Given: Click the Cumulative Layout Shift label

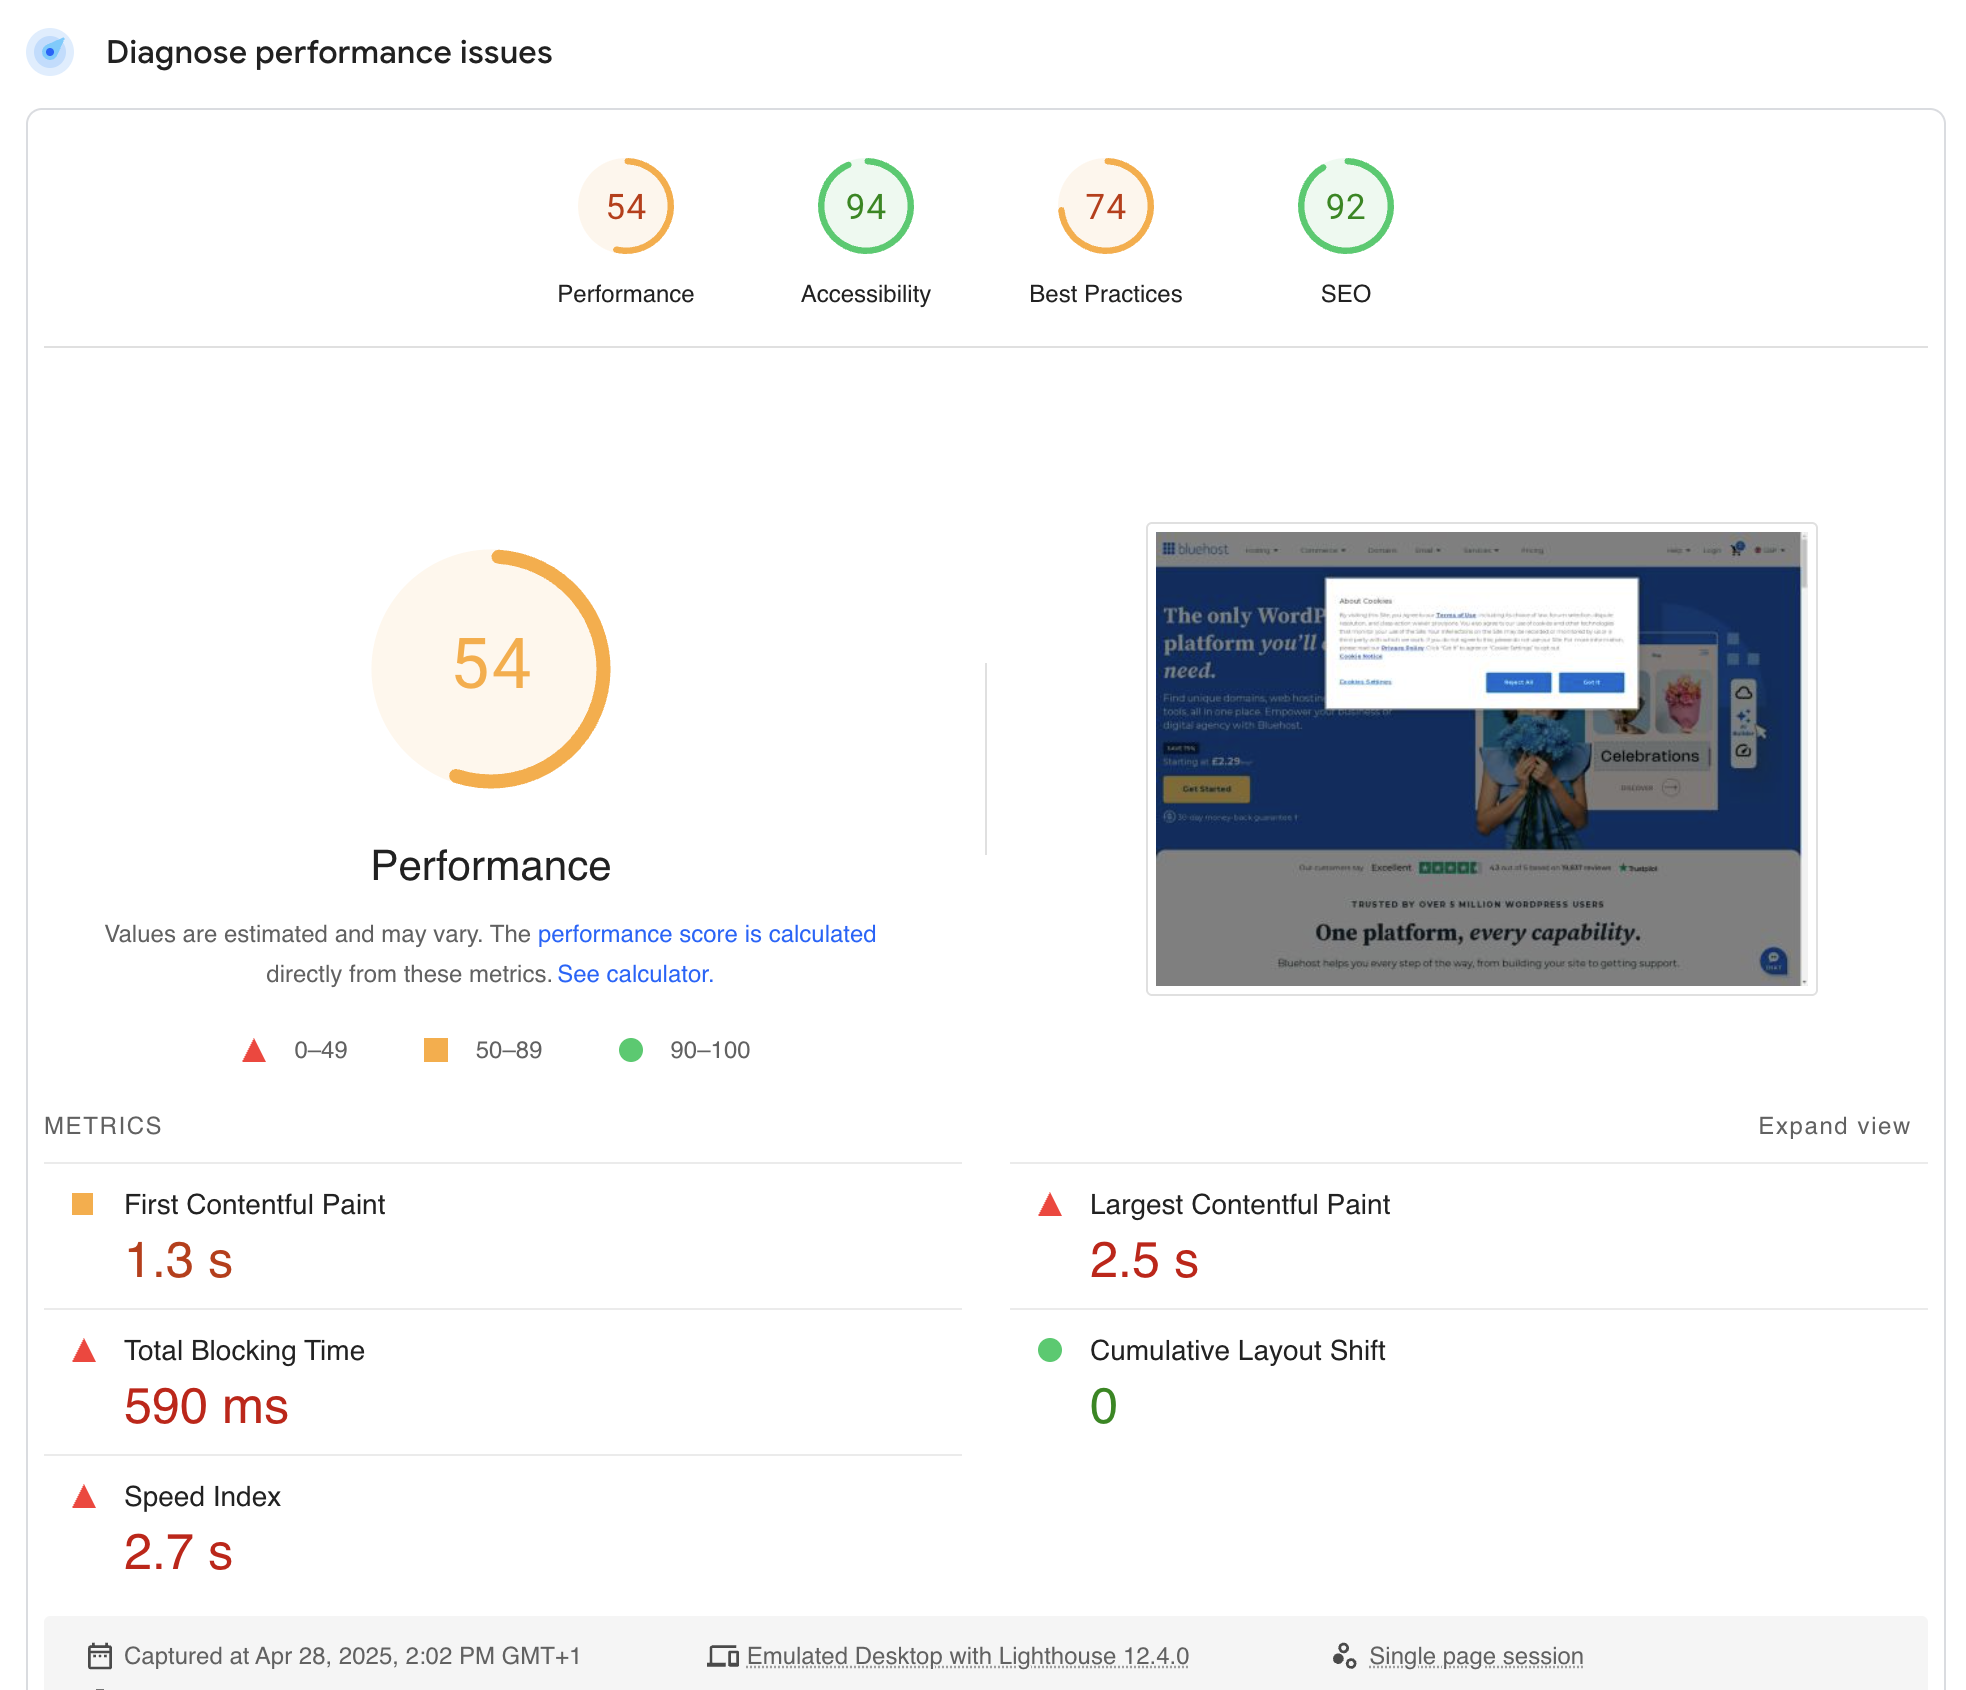Looking at the screenshot, I should pos(1237,1351).
